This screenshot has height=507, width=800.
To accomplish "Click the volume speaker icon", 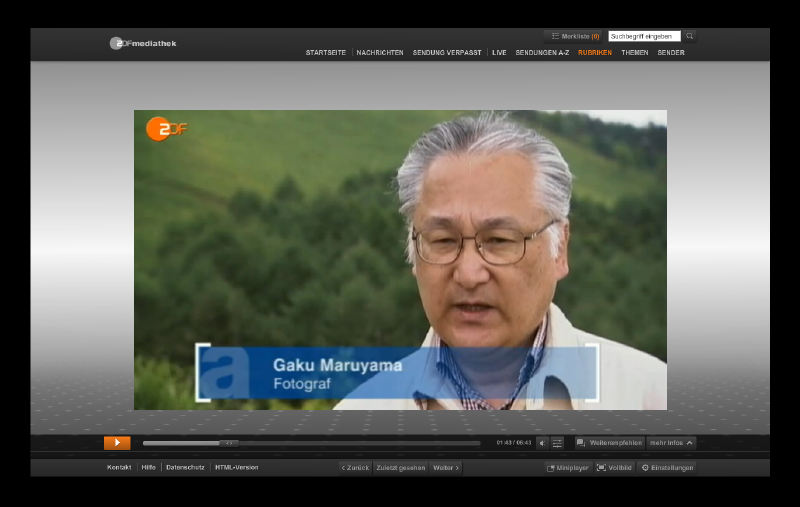I will click(542, 443).
